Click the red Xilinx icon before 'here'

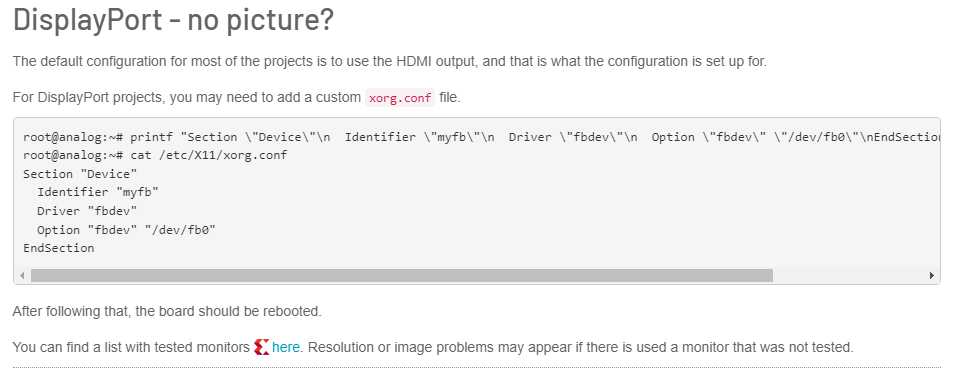click(261, 348)
